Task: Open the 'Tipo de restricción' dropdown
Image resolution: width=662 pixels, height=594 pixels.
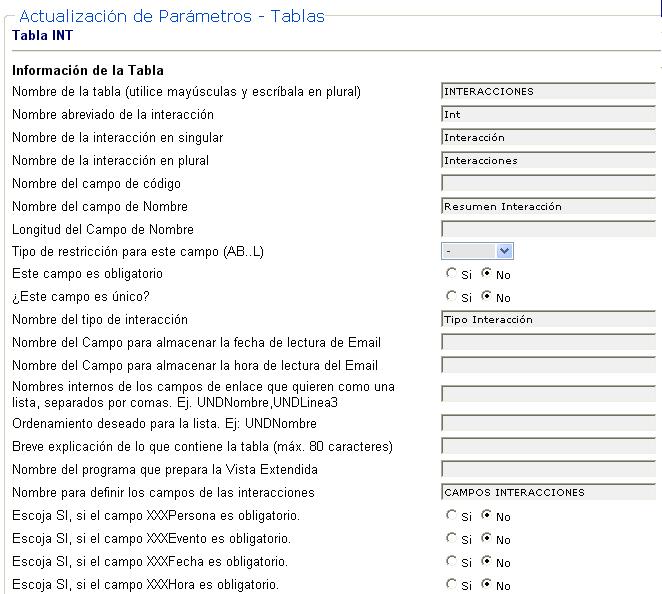Action: (x=477, y=251)
